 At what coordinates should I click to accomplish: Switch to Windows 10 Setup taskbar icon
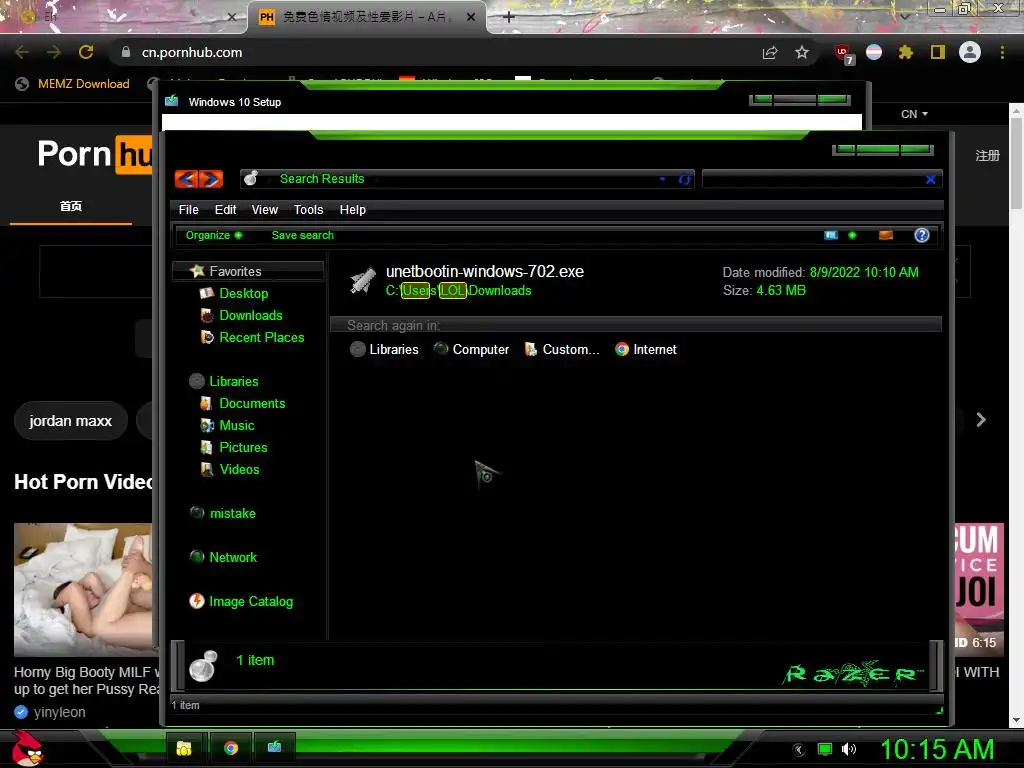tap(274, 748)
